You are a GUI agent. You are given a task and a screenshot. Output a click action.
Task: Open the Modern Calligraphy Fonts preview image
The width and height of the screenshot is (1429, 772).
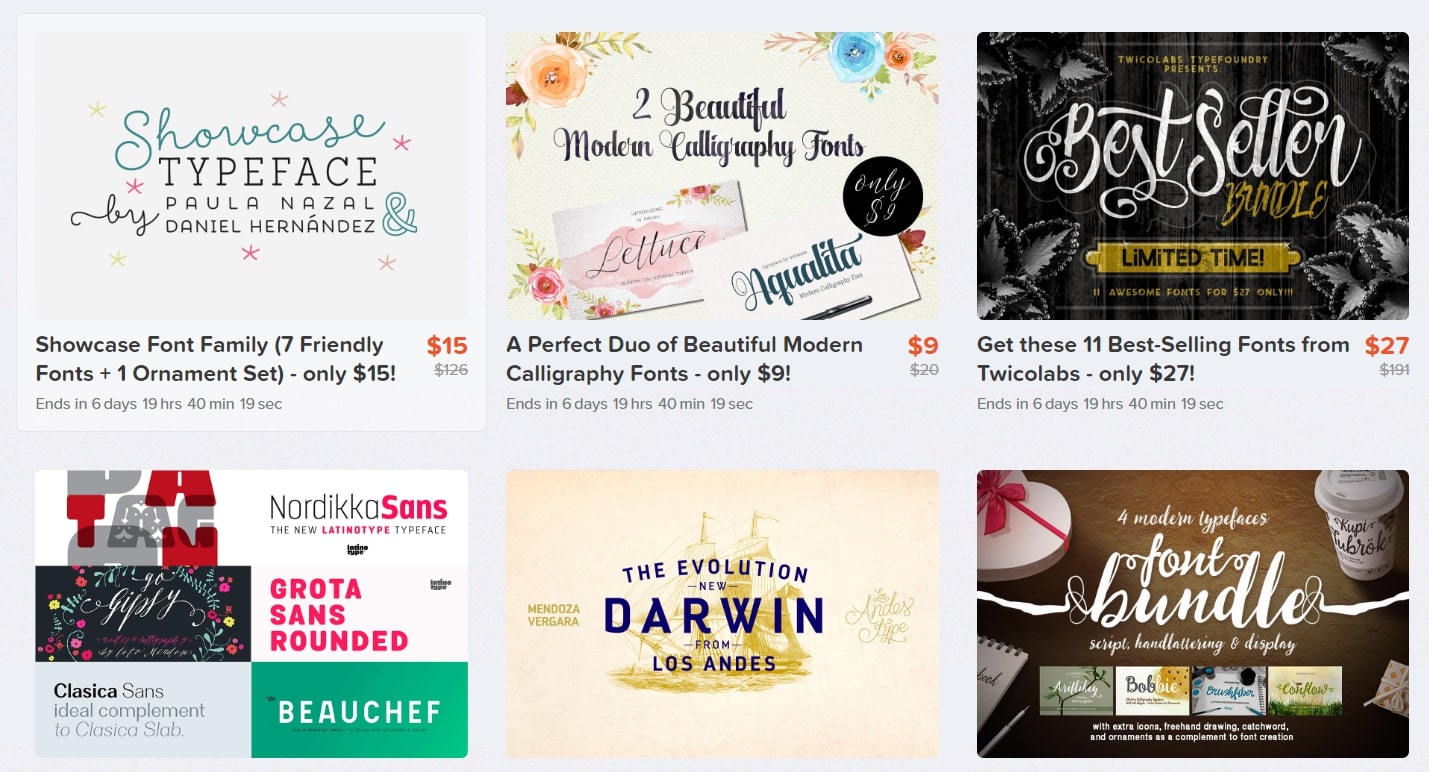pos(722,176)
